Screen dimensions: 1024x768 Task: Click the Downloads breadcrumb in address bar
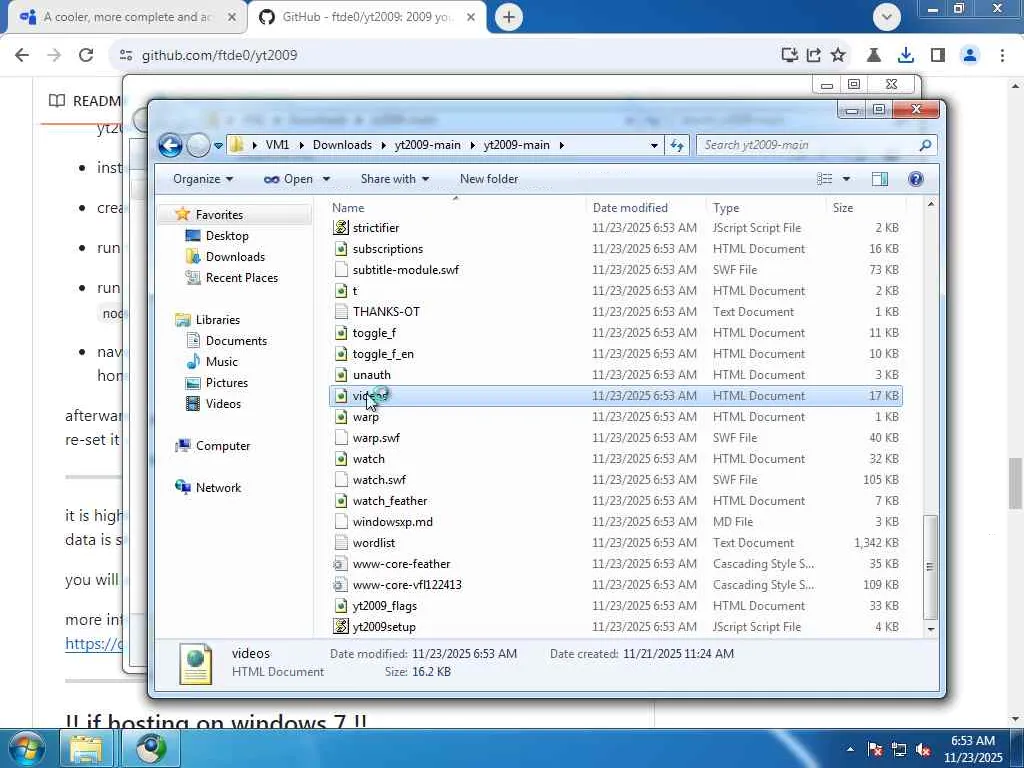tap(342, 145)
